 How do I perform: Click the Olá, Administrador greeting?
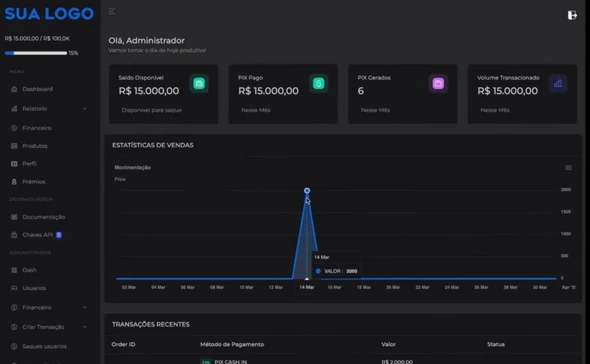146,41
